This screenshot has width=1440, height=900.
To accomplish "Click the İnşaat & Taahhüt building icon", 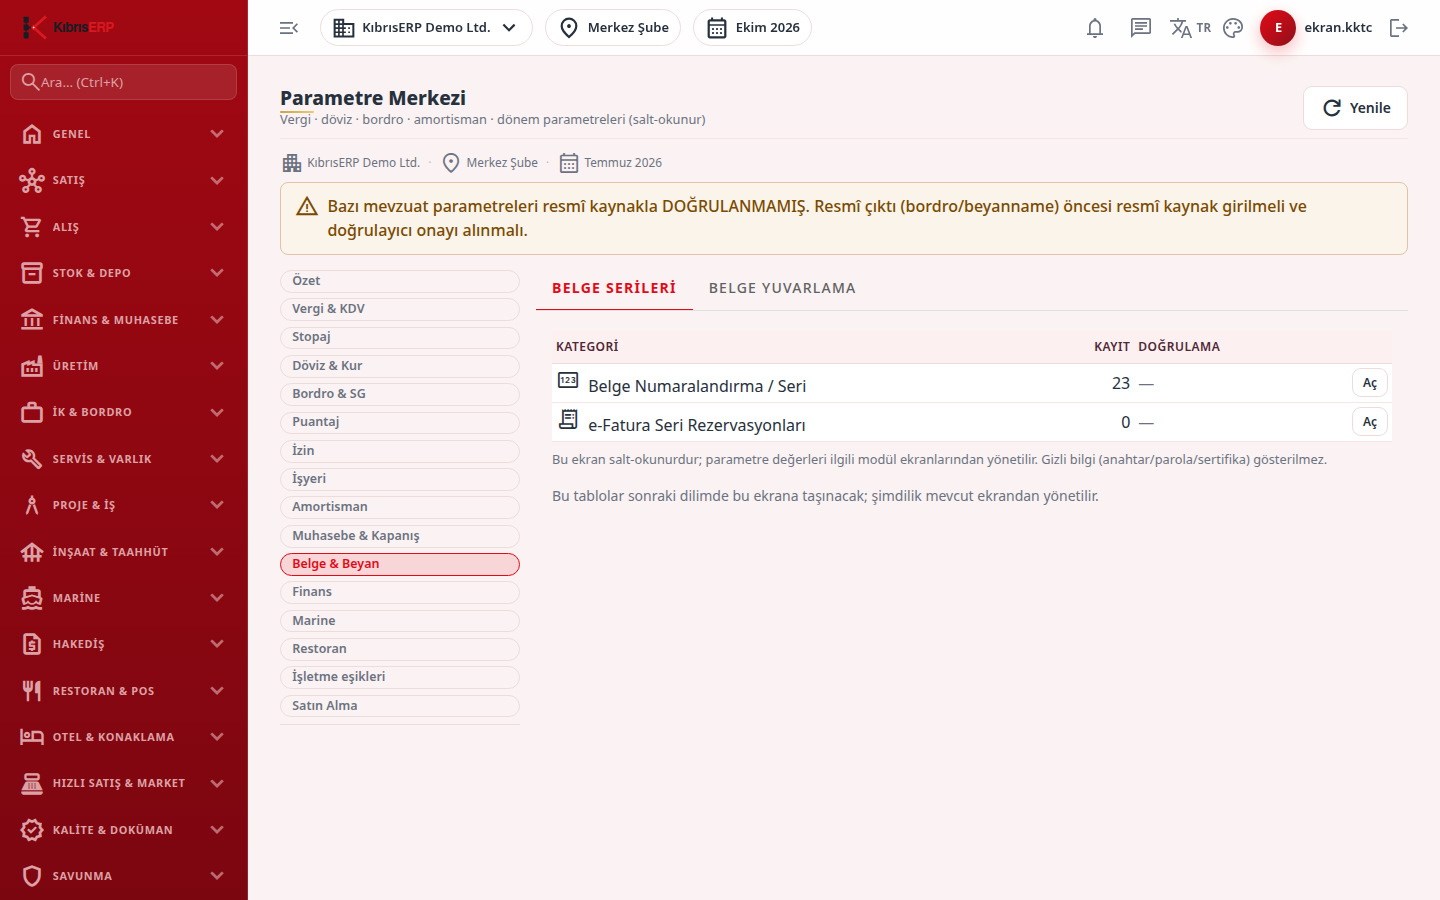I will (x=32, y=552).
